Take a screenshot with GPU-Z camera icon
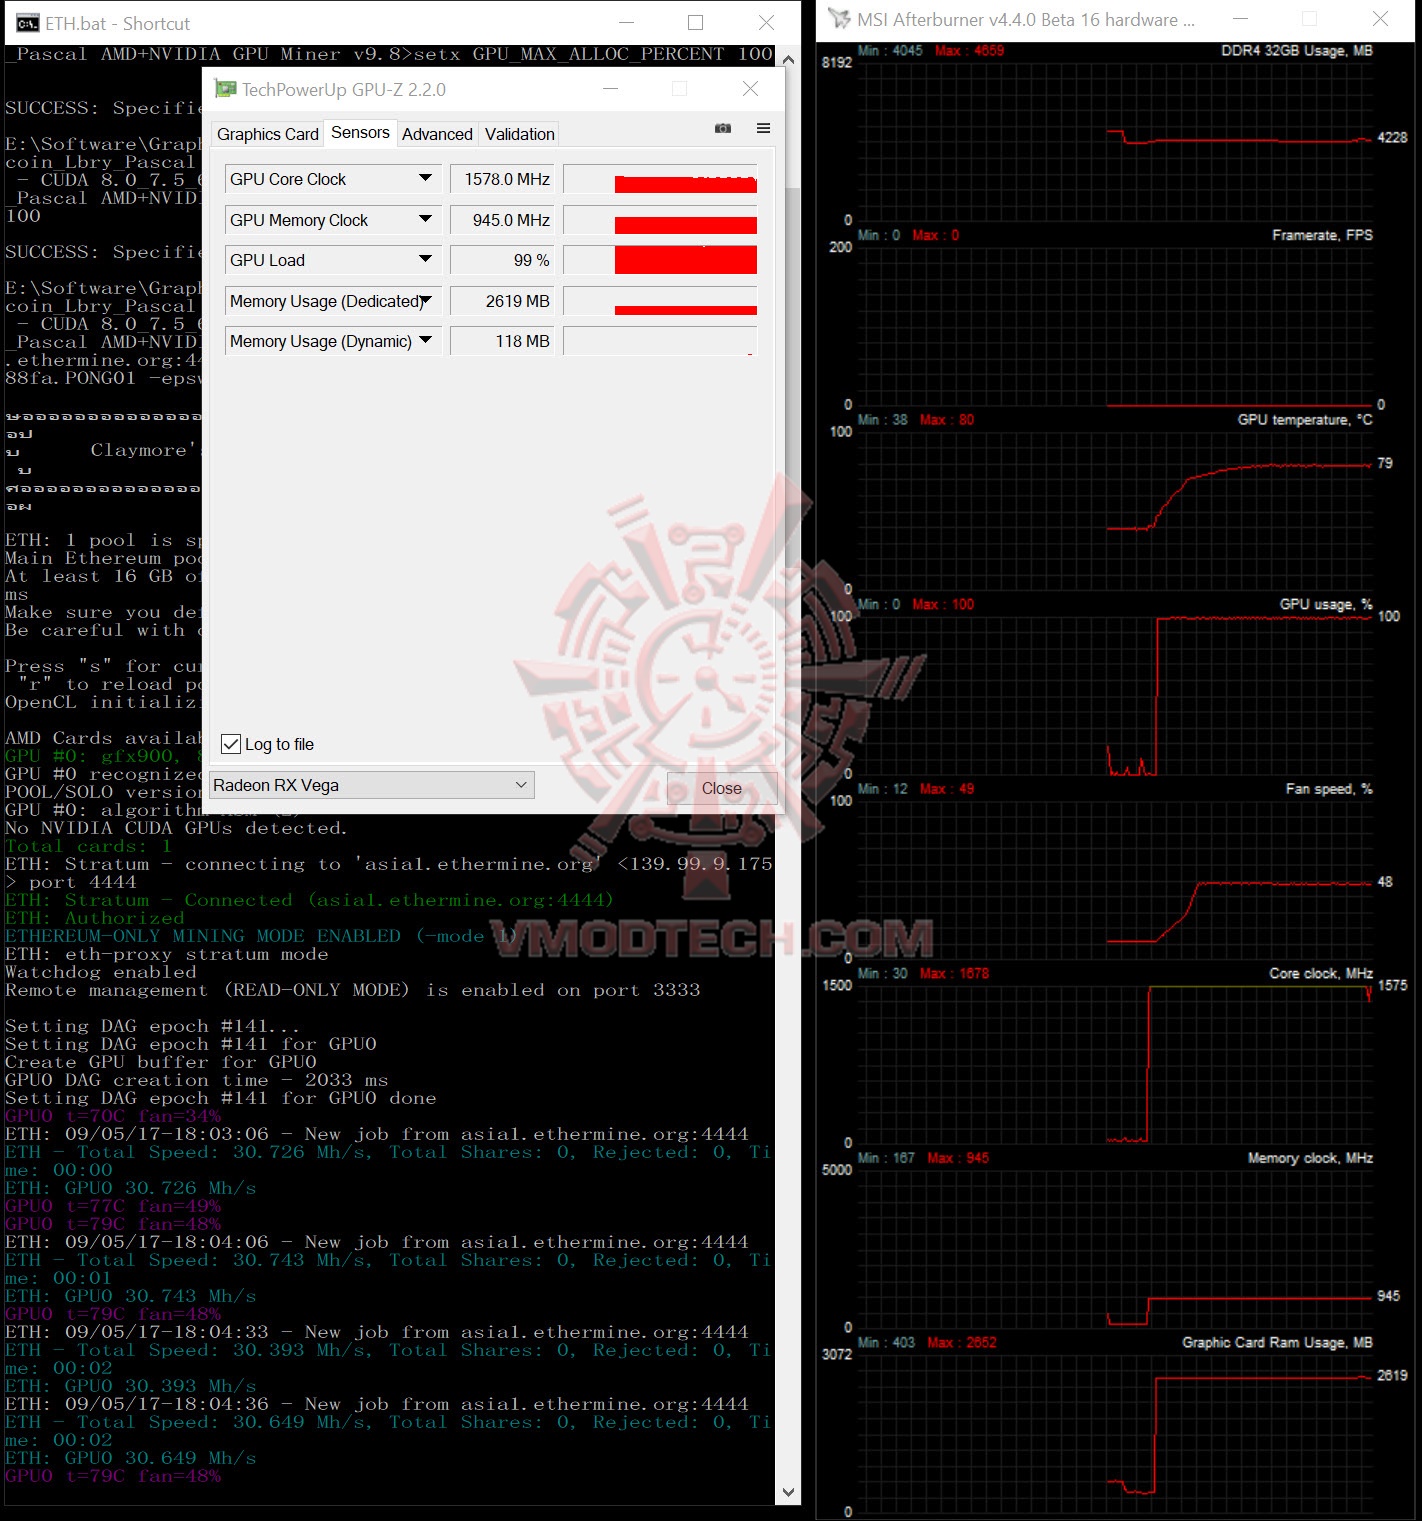The image size is (1422, 1521). pos(723,128)
